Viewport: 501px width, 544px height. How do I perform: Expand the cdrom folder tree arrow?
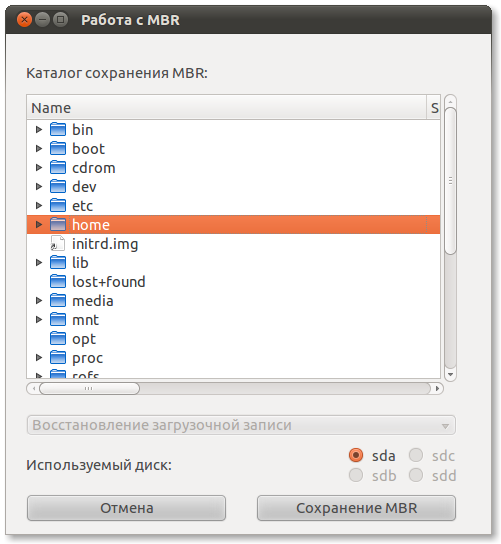[39, 168]
